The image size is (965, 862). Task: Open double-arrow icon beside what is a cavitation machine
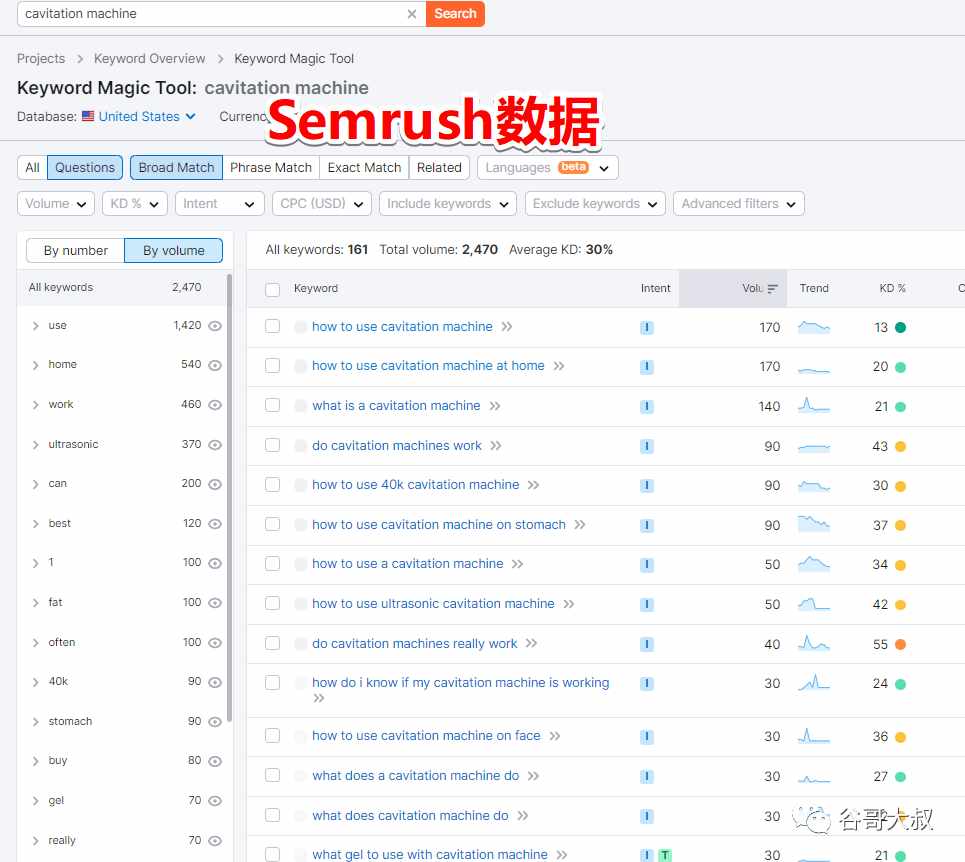[495, 406]
